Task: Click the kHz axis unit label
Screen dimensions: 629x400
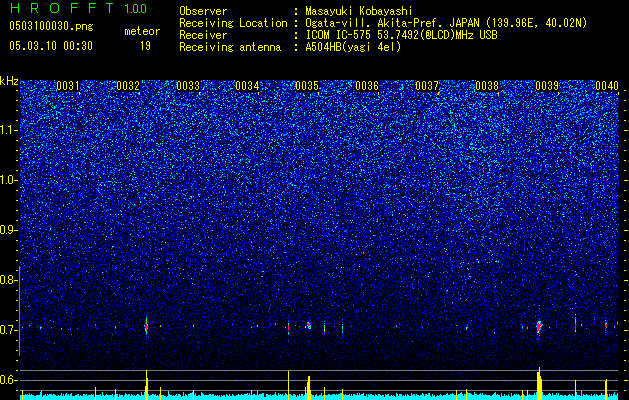Action: pyautogui.click(x=9, y=81)
